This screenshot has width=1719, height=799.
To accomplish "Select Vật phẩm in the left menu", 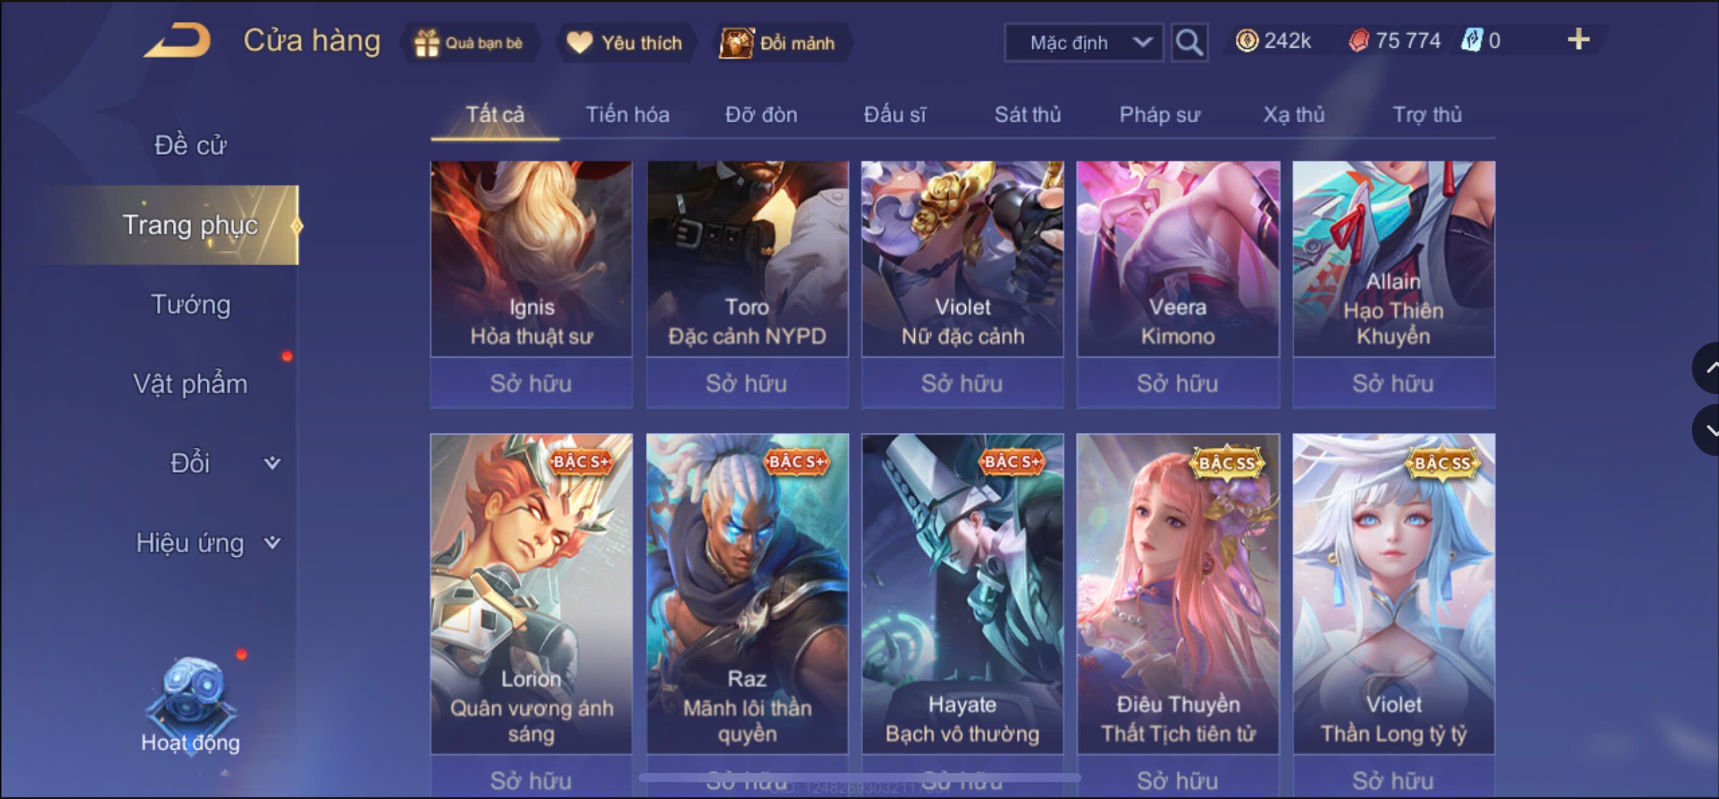I will (x=190, y=384).
